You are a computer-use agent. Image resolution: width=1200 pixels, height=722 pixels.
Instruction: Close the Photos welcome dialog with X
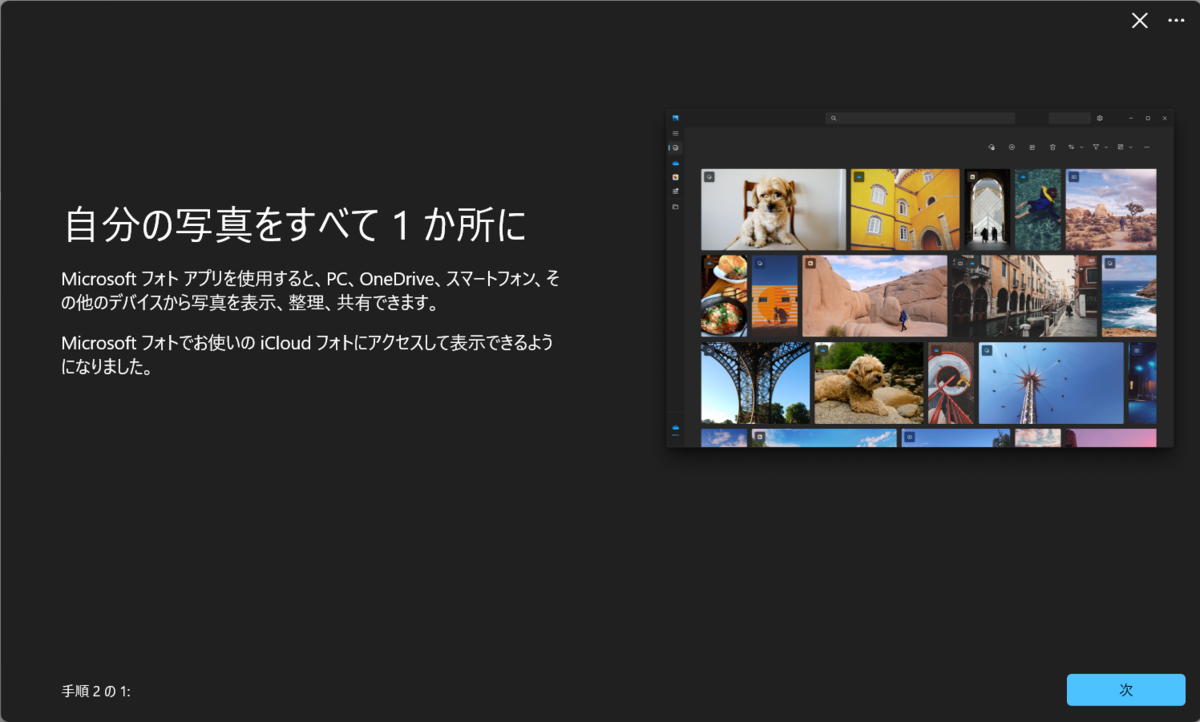click(x=1139, y=21)
